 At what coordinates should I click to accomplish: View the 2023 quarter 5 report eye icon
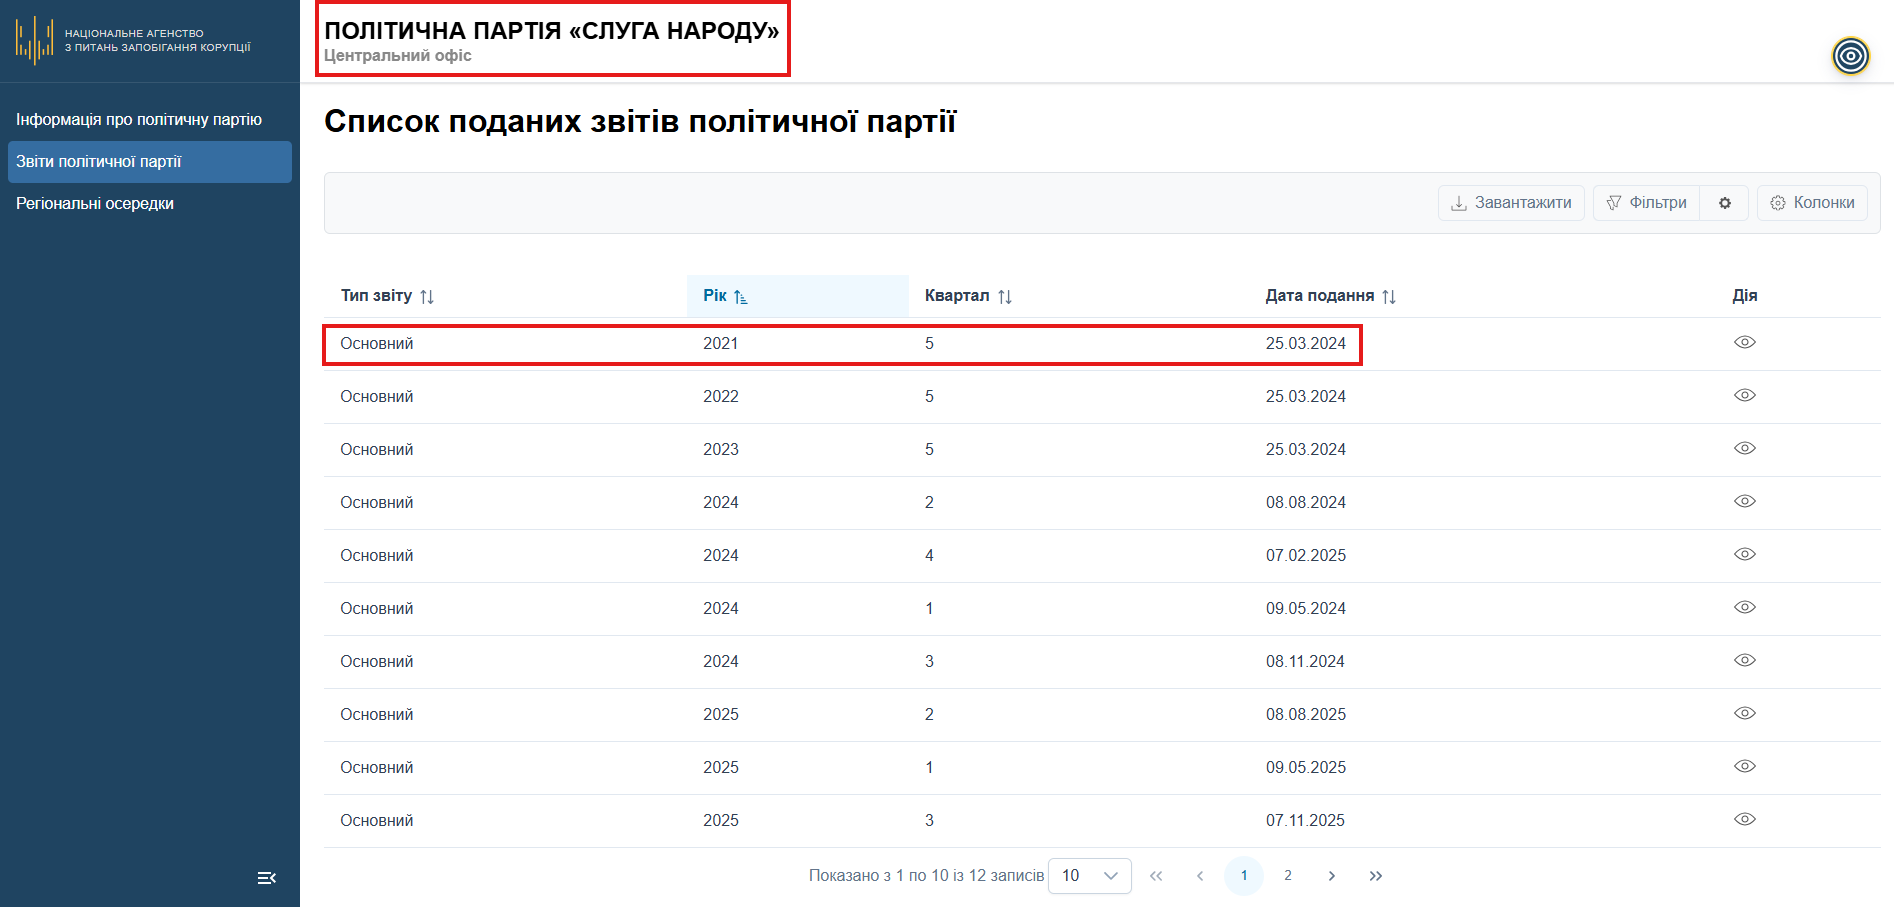[1744, 448]
